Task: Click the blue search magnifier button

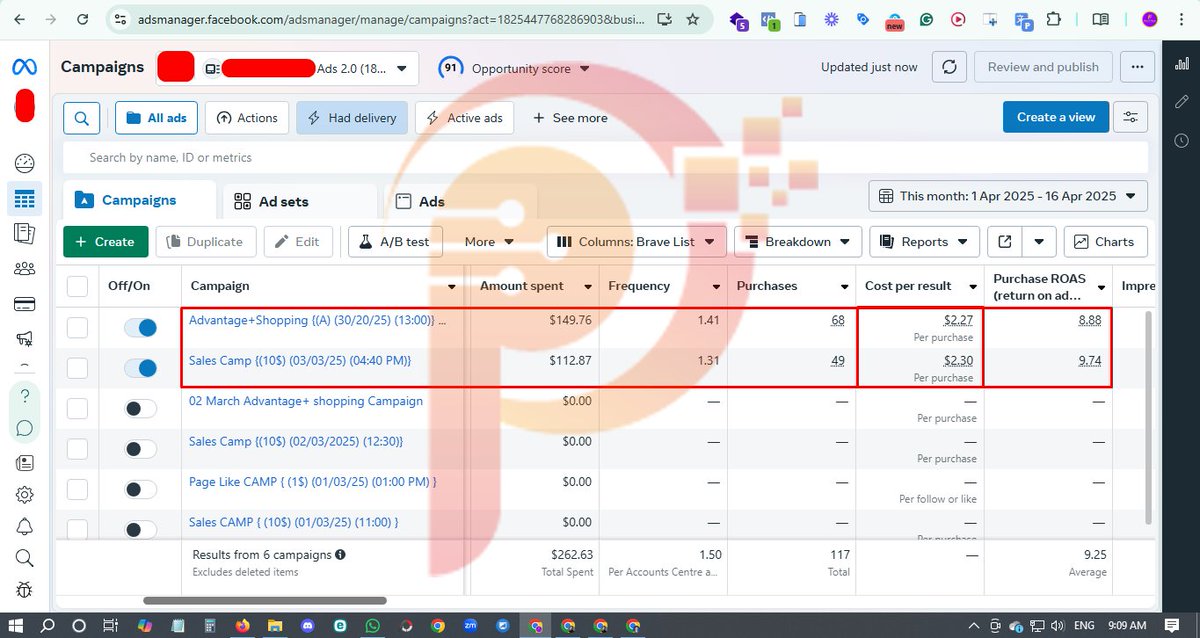Action: [x=81, y=118]
